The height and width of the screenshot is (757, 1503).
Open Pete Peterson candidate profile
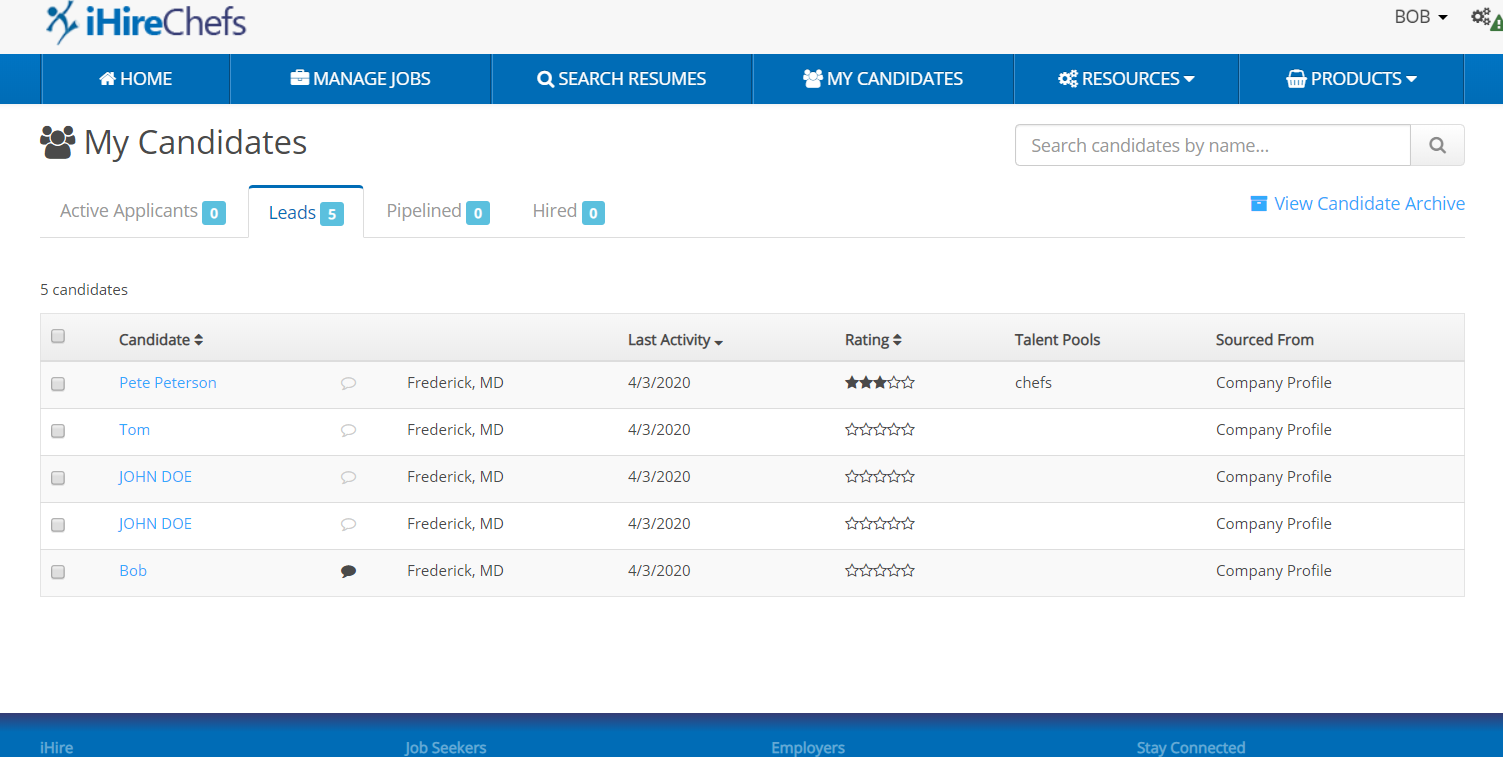click(167, 383)
